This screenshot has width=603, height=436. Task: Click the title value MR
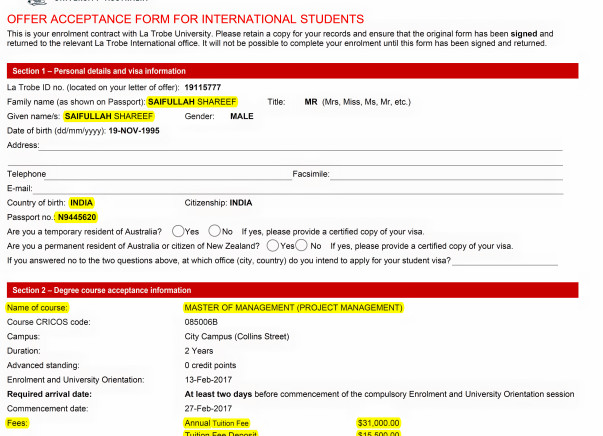click(311, 102)
